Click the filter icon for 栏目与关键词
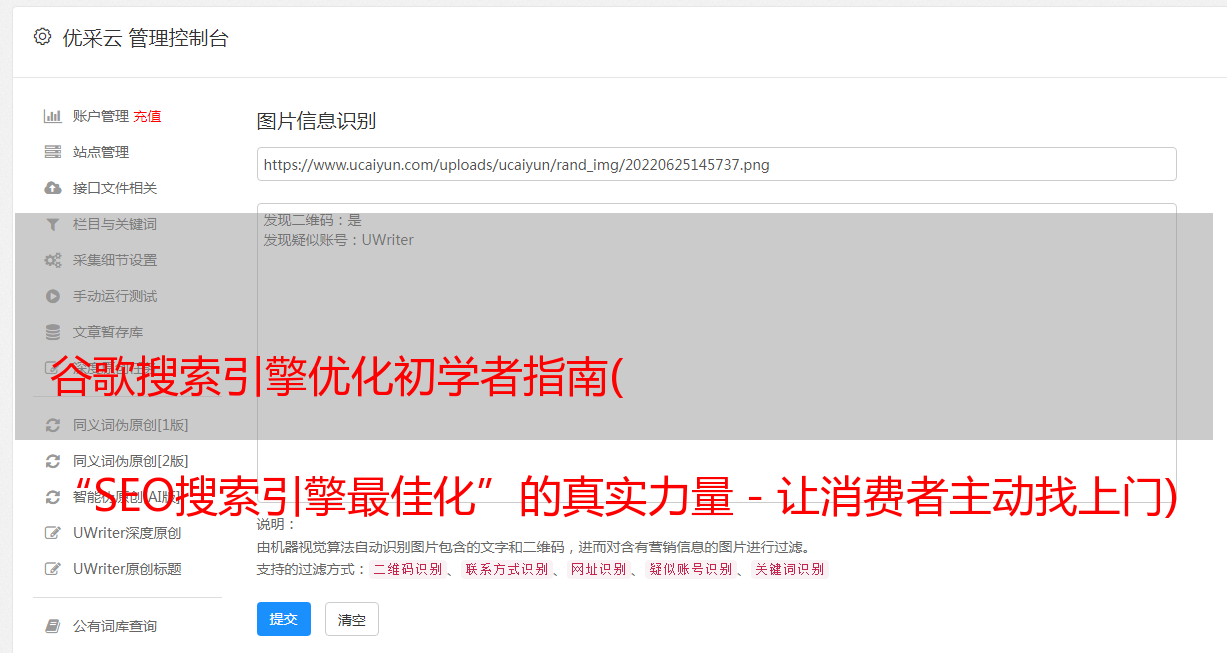The image size is (1227, 653). (53, 224)
